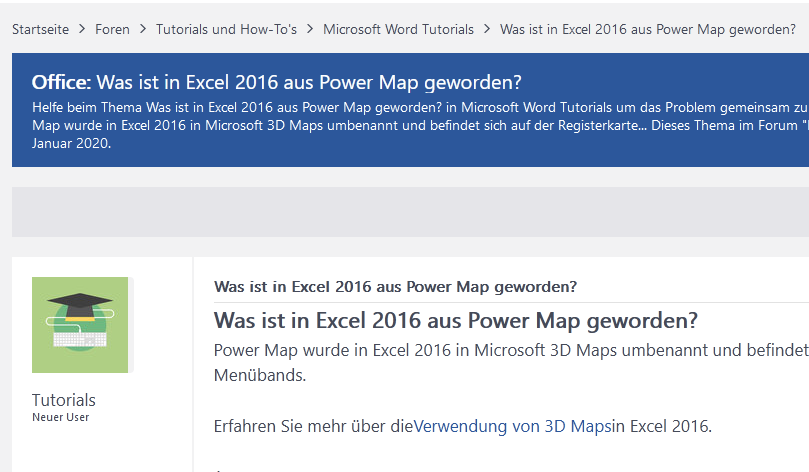
Task: Click chevron separator after Startseite
Action: click(x=82, y=29)
